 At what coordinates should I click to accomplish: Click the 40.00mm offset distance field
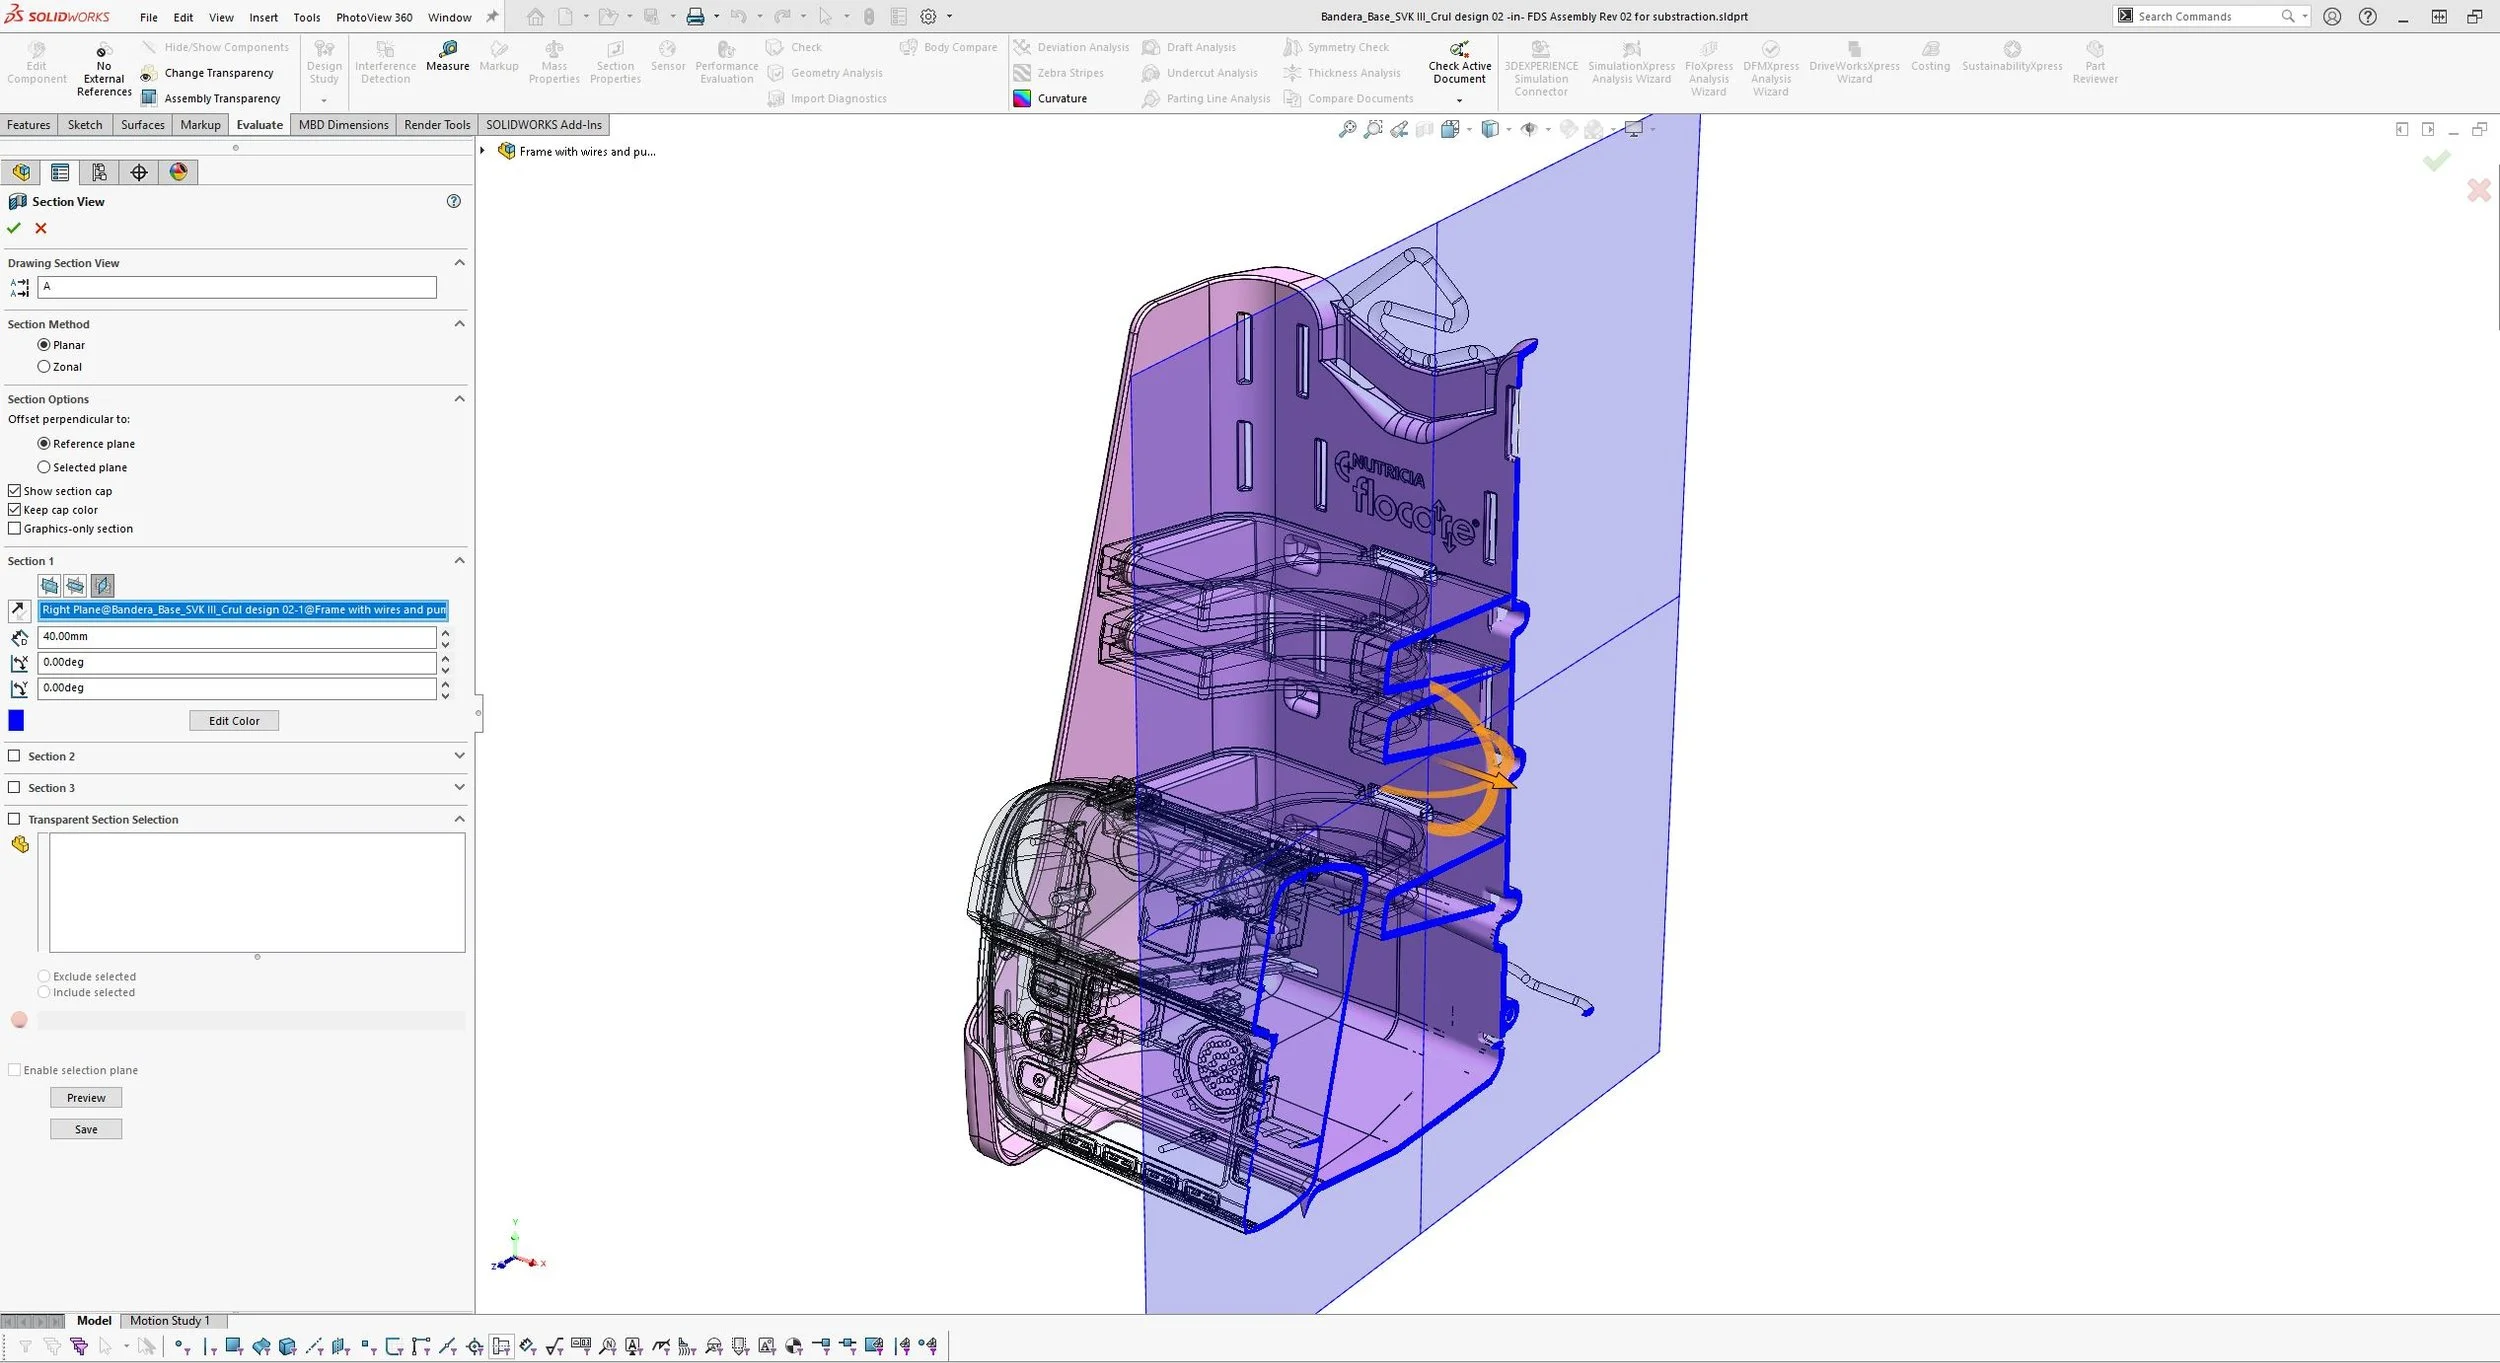pos(237,636)
